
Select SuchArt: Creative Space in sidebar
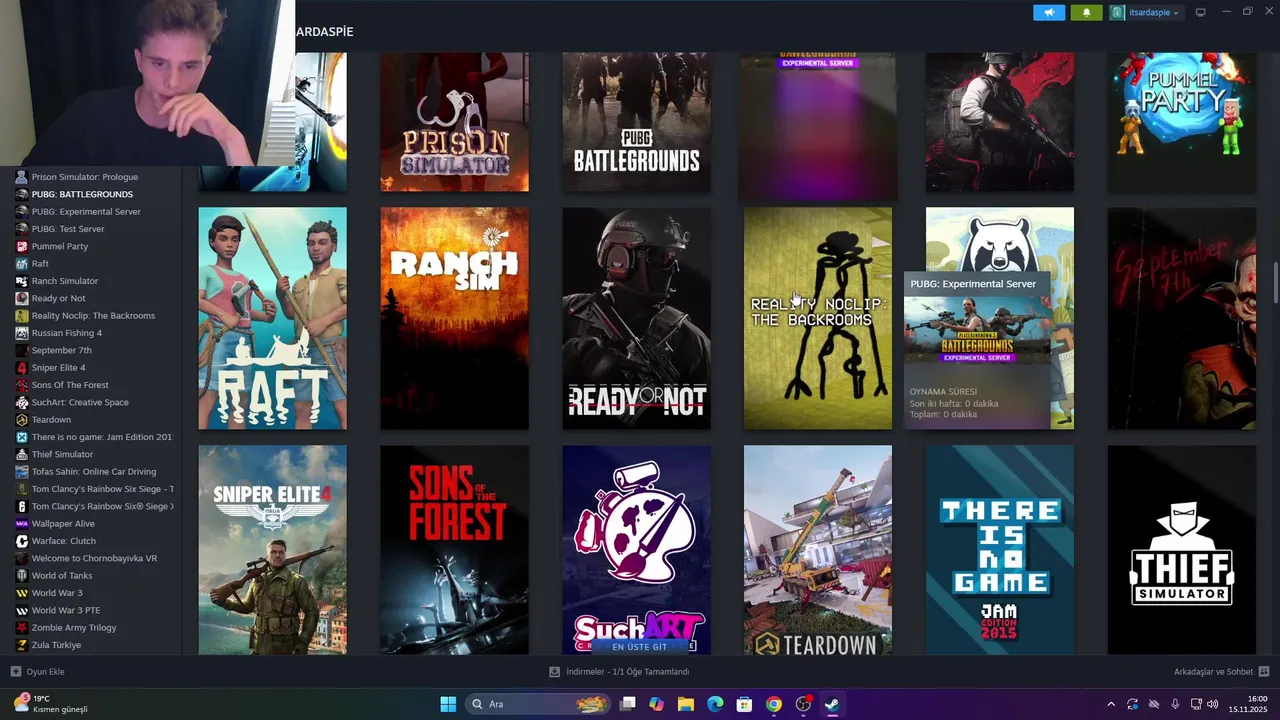click(x=80, y=402)
